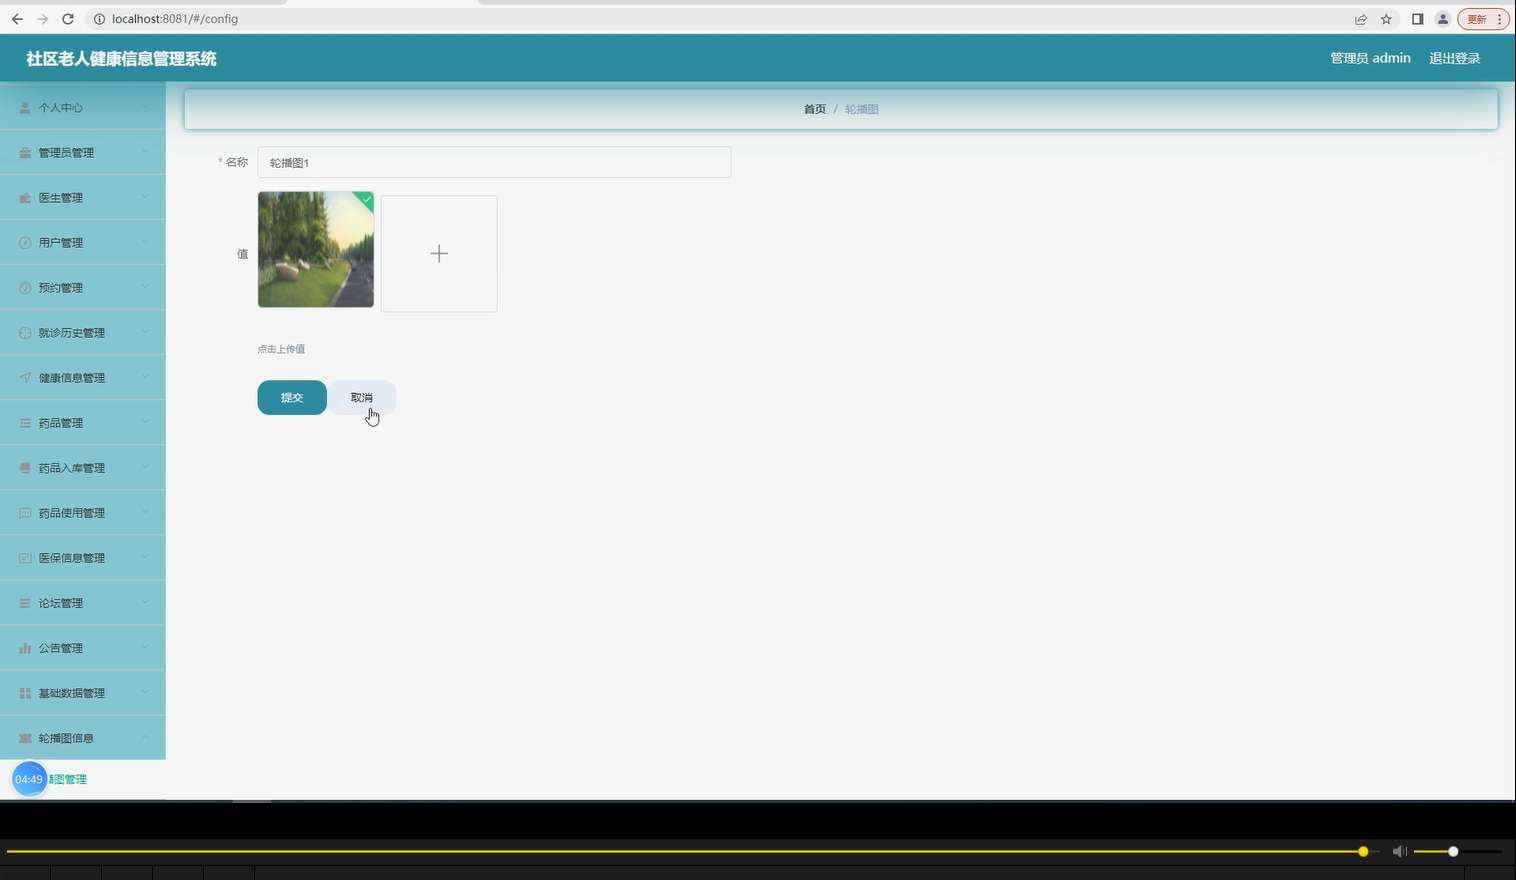Expand the 医生管理 chevron
Screen dimensions: 1516x880
[x=146, y=198]
